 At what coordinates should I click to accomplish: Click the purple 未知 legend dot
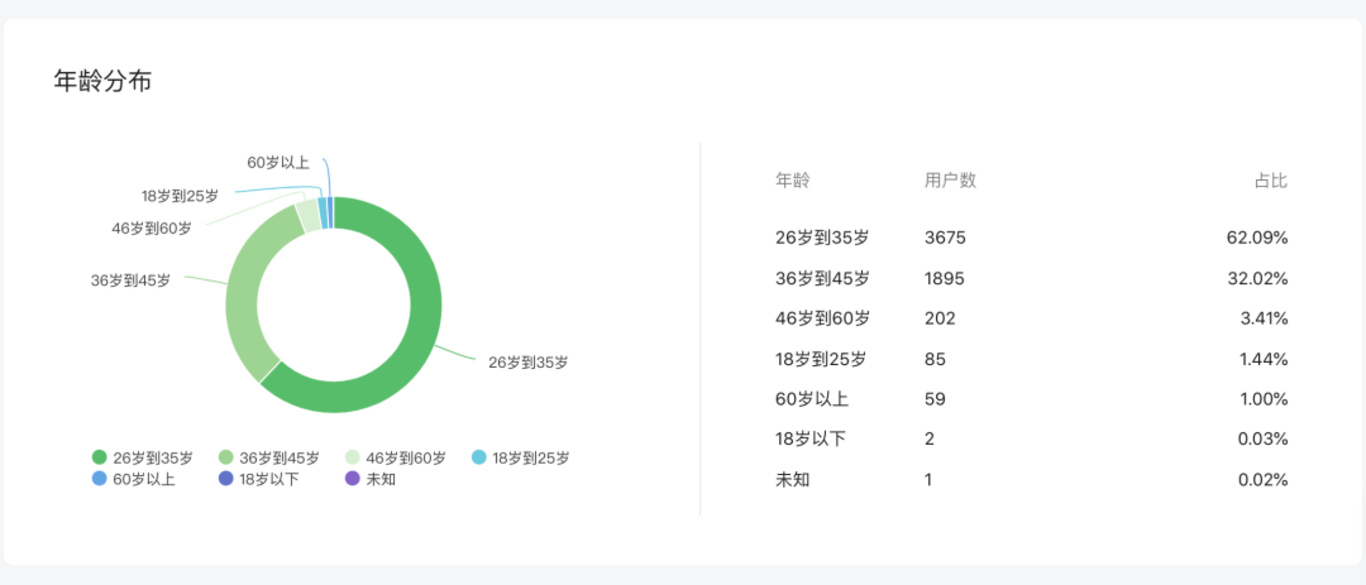pos(352,479)
